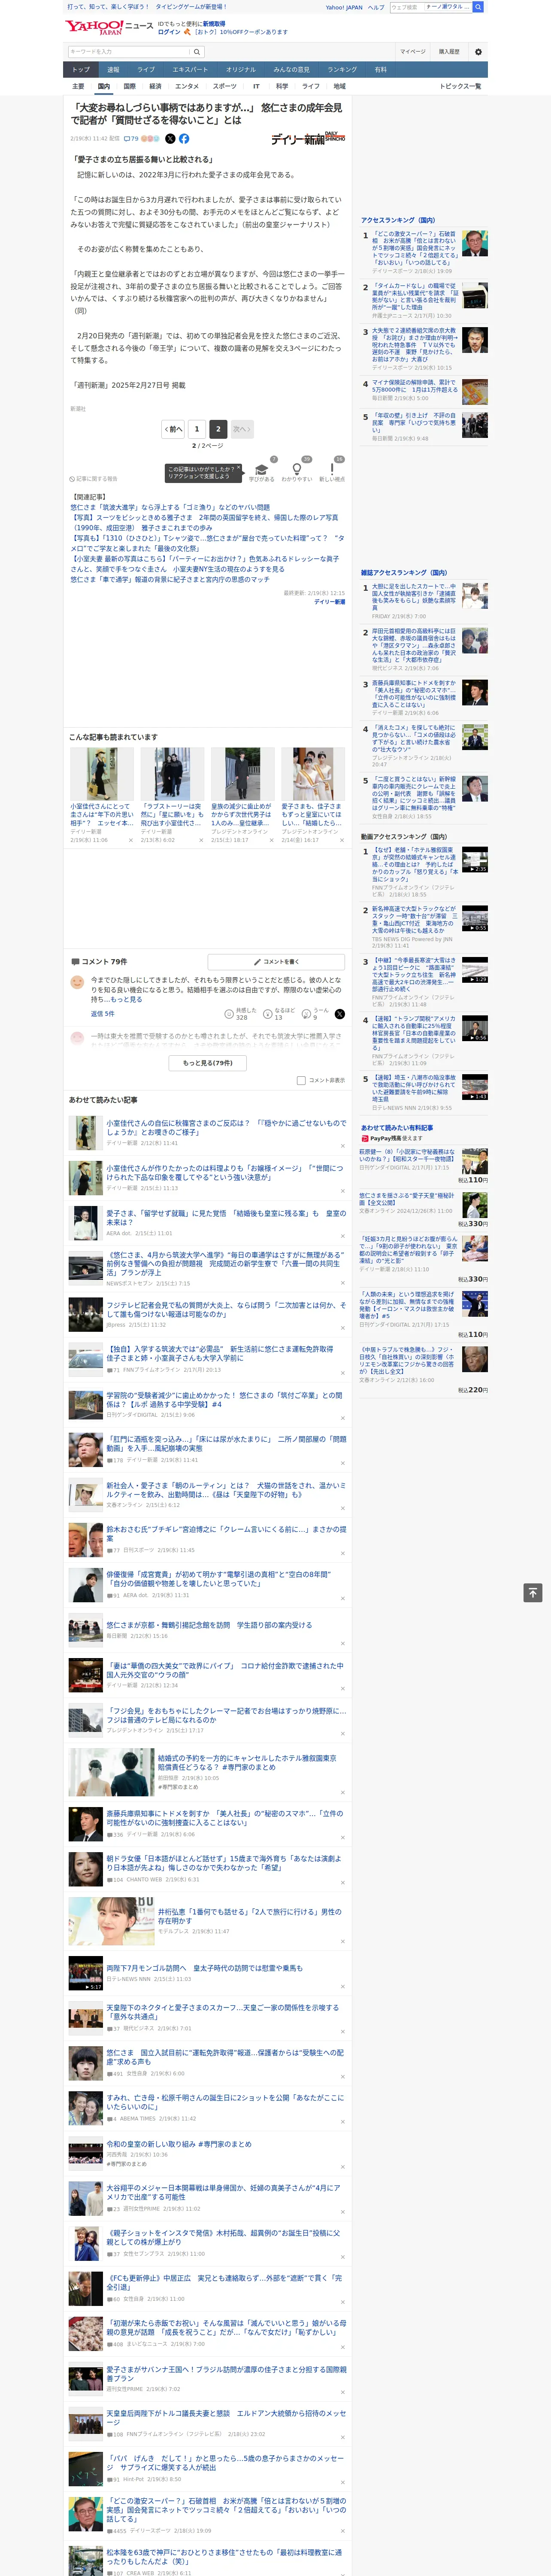Open article 小室佳代さんの自伝に秋篠宮さまのご反応は
Image resolution: width=551 pixels, height=2576 pixels.
226,1127
